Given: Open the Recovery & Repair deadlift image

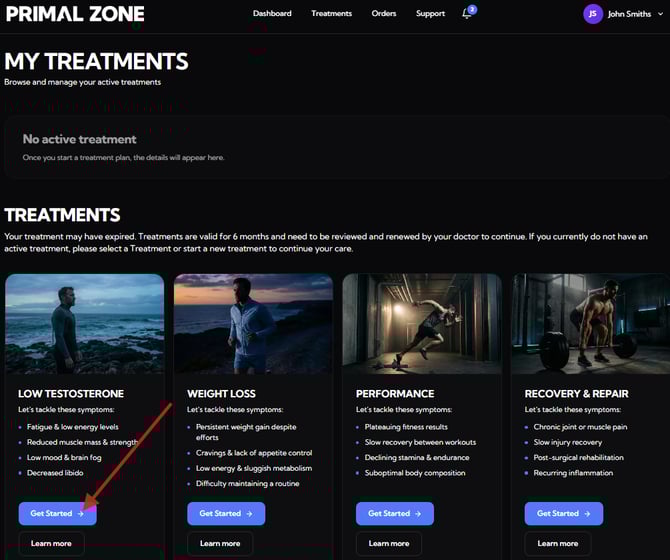Looking at the screenshot, I should [x=591, y=323].
